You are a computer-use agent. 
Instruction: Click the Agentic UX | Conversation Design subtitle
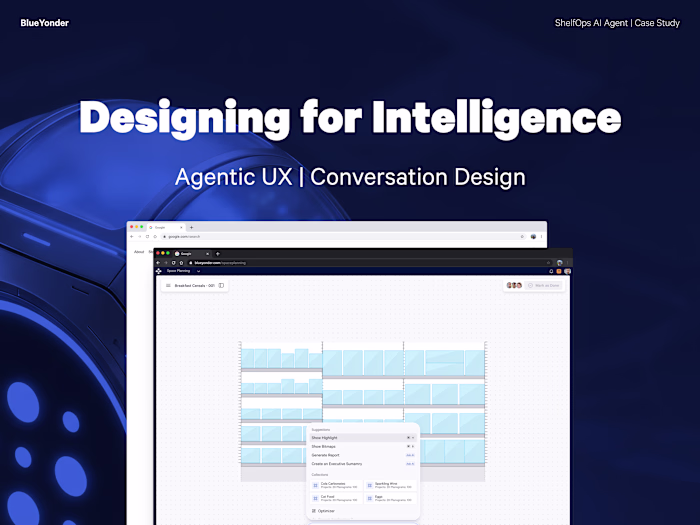click(350, 177)
